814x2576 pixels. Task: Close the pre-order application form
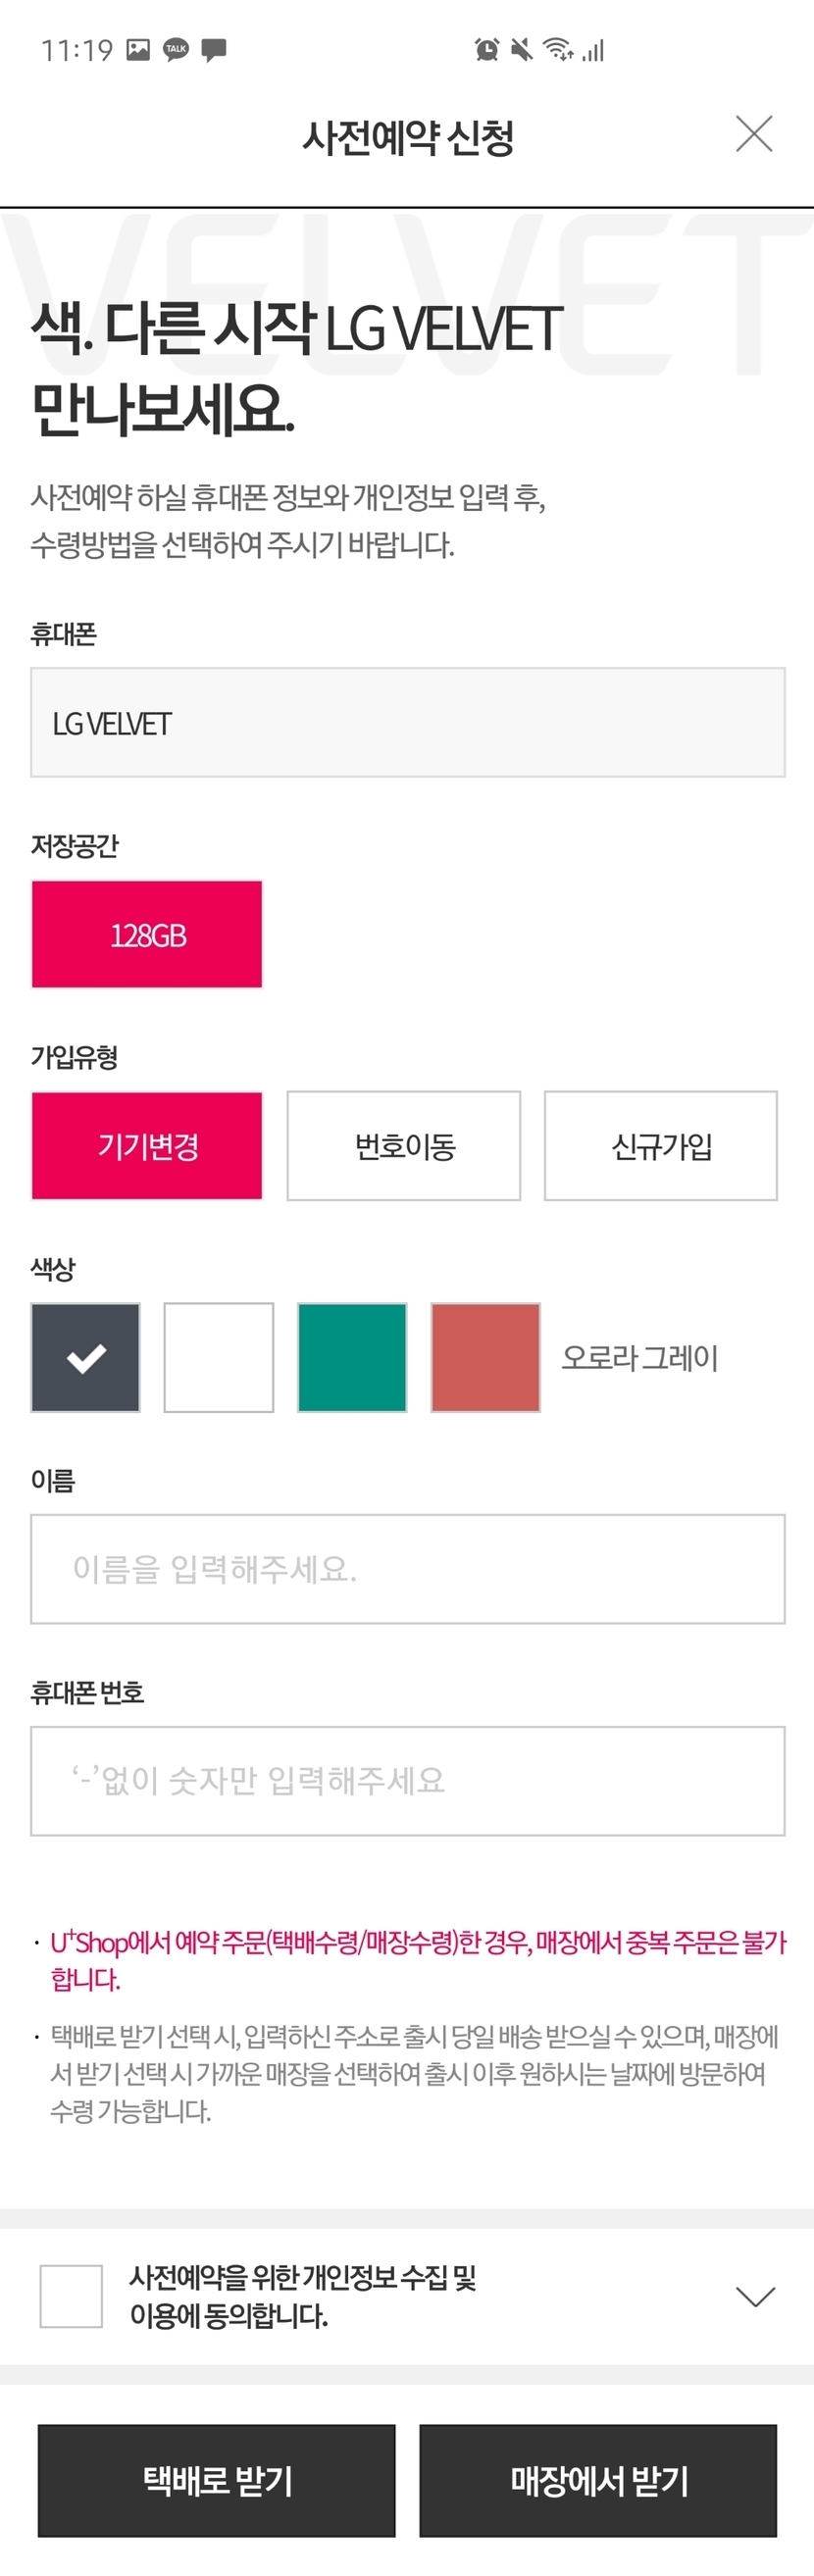click(754, 134)
